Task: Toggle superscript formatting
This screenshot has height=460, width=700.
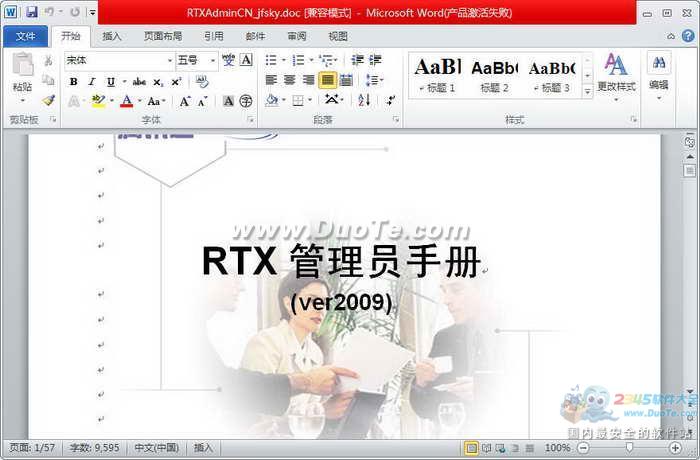Action: pyautogui.click(x=176, y=82)
